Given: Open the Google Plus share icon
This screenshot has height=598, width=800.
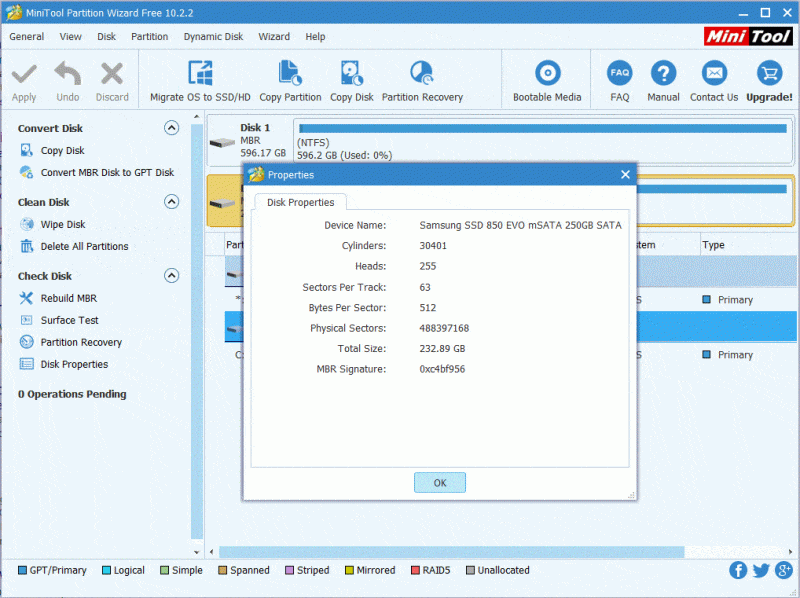Looking at the screenshot, I should click(784, 570).
